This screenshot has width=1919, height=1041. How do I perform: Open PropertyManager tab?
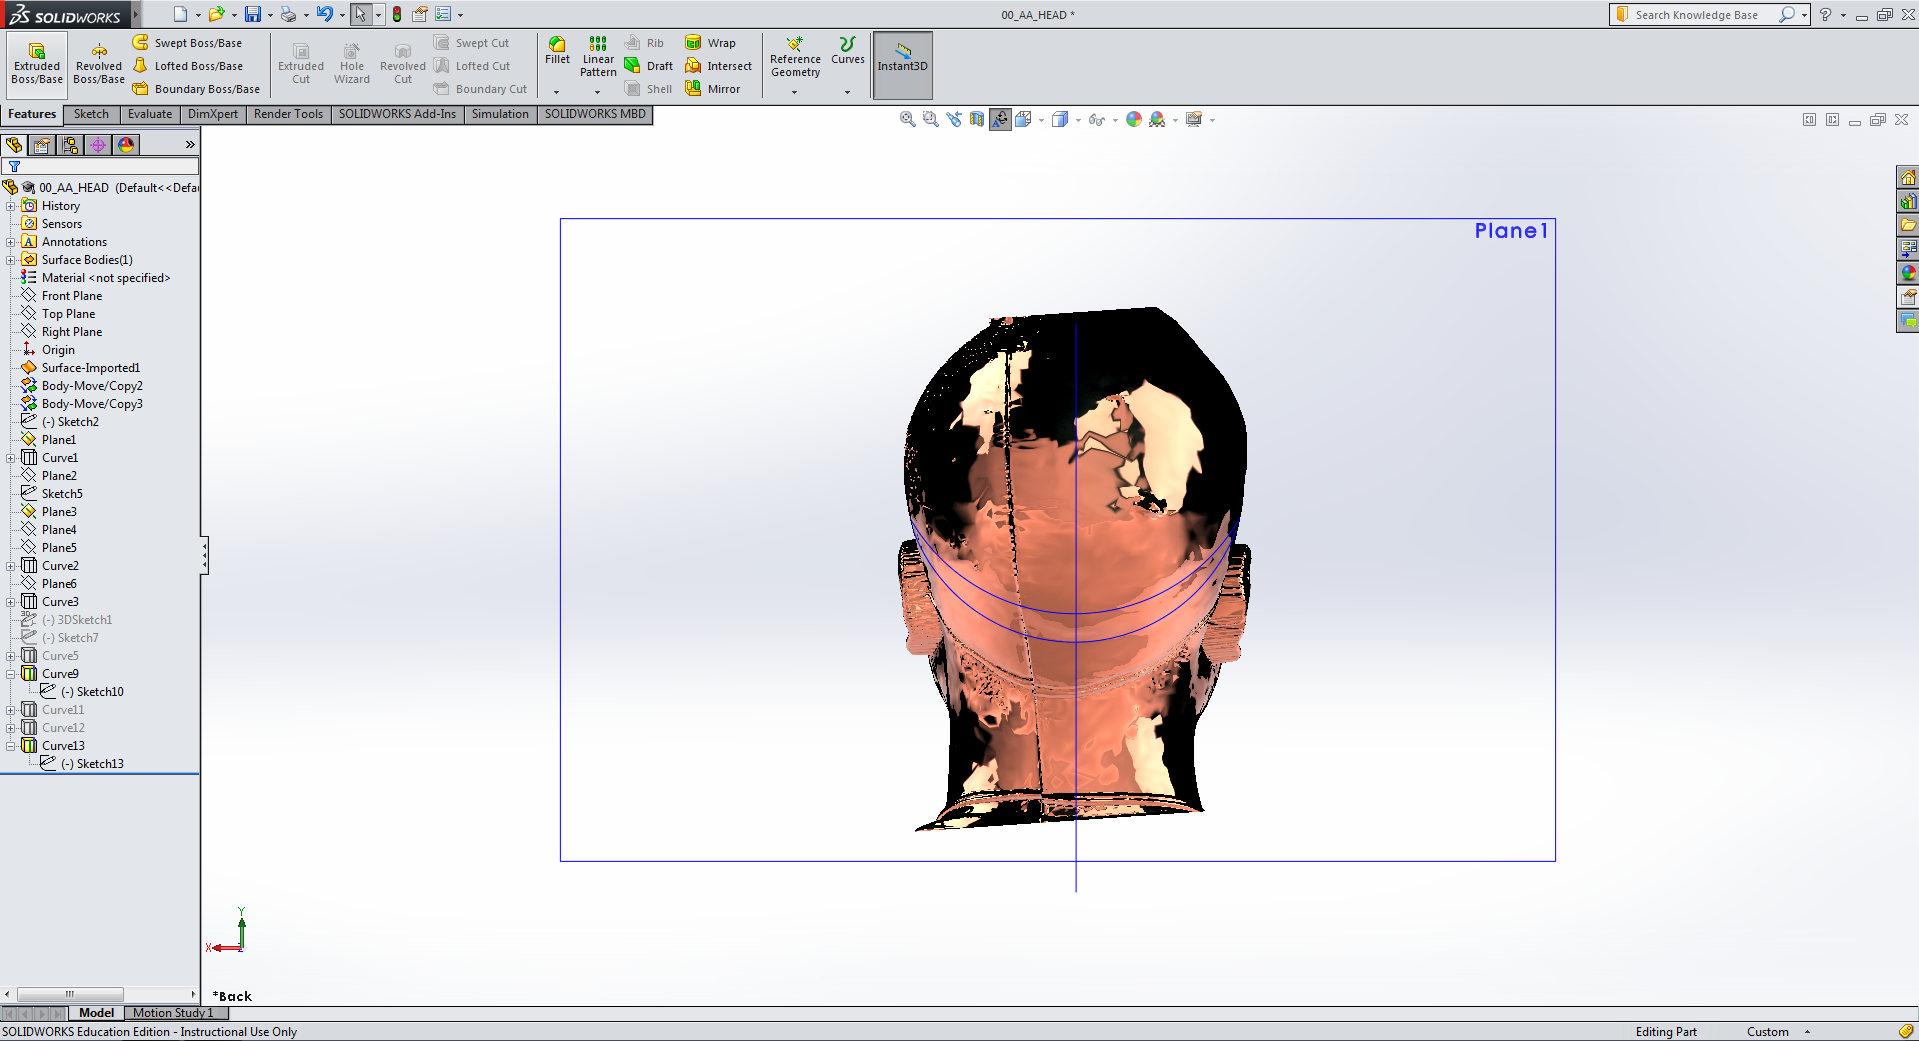42,145
